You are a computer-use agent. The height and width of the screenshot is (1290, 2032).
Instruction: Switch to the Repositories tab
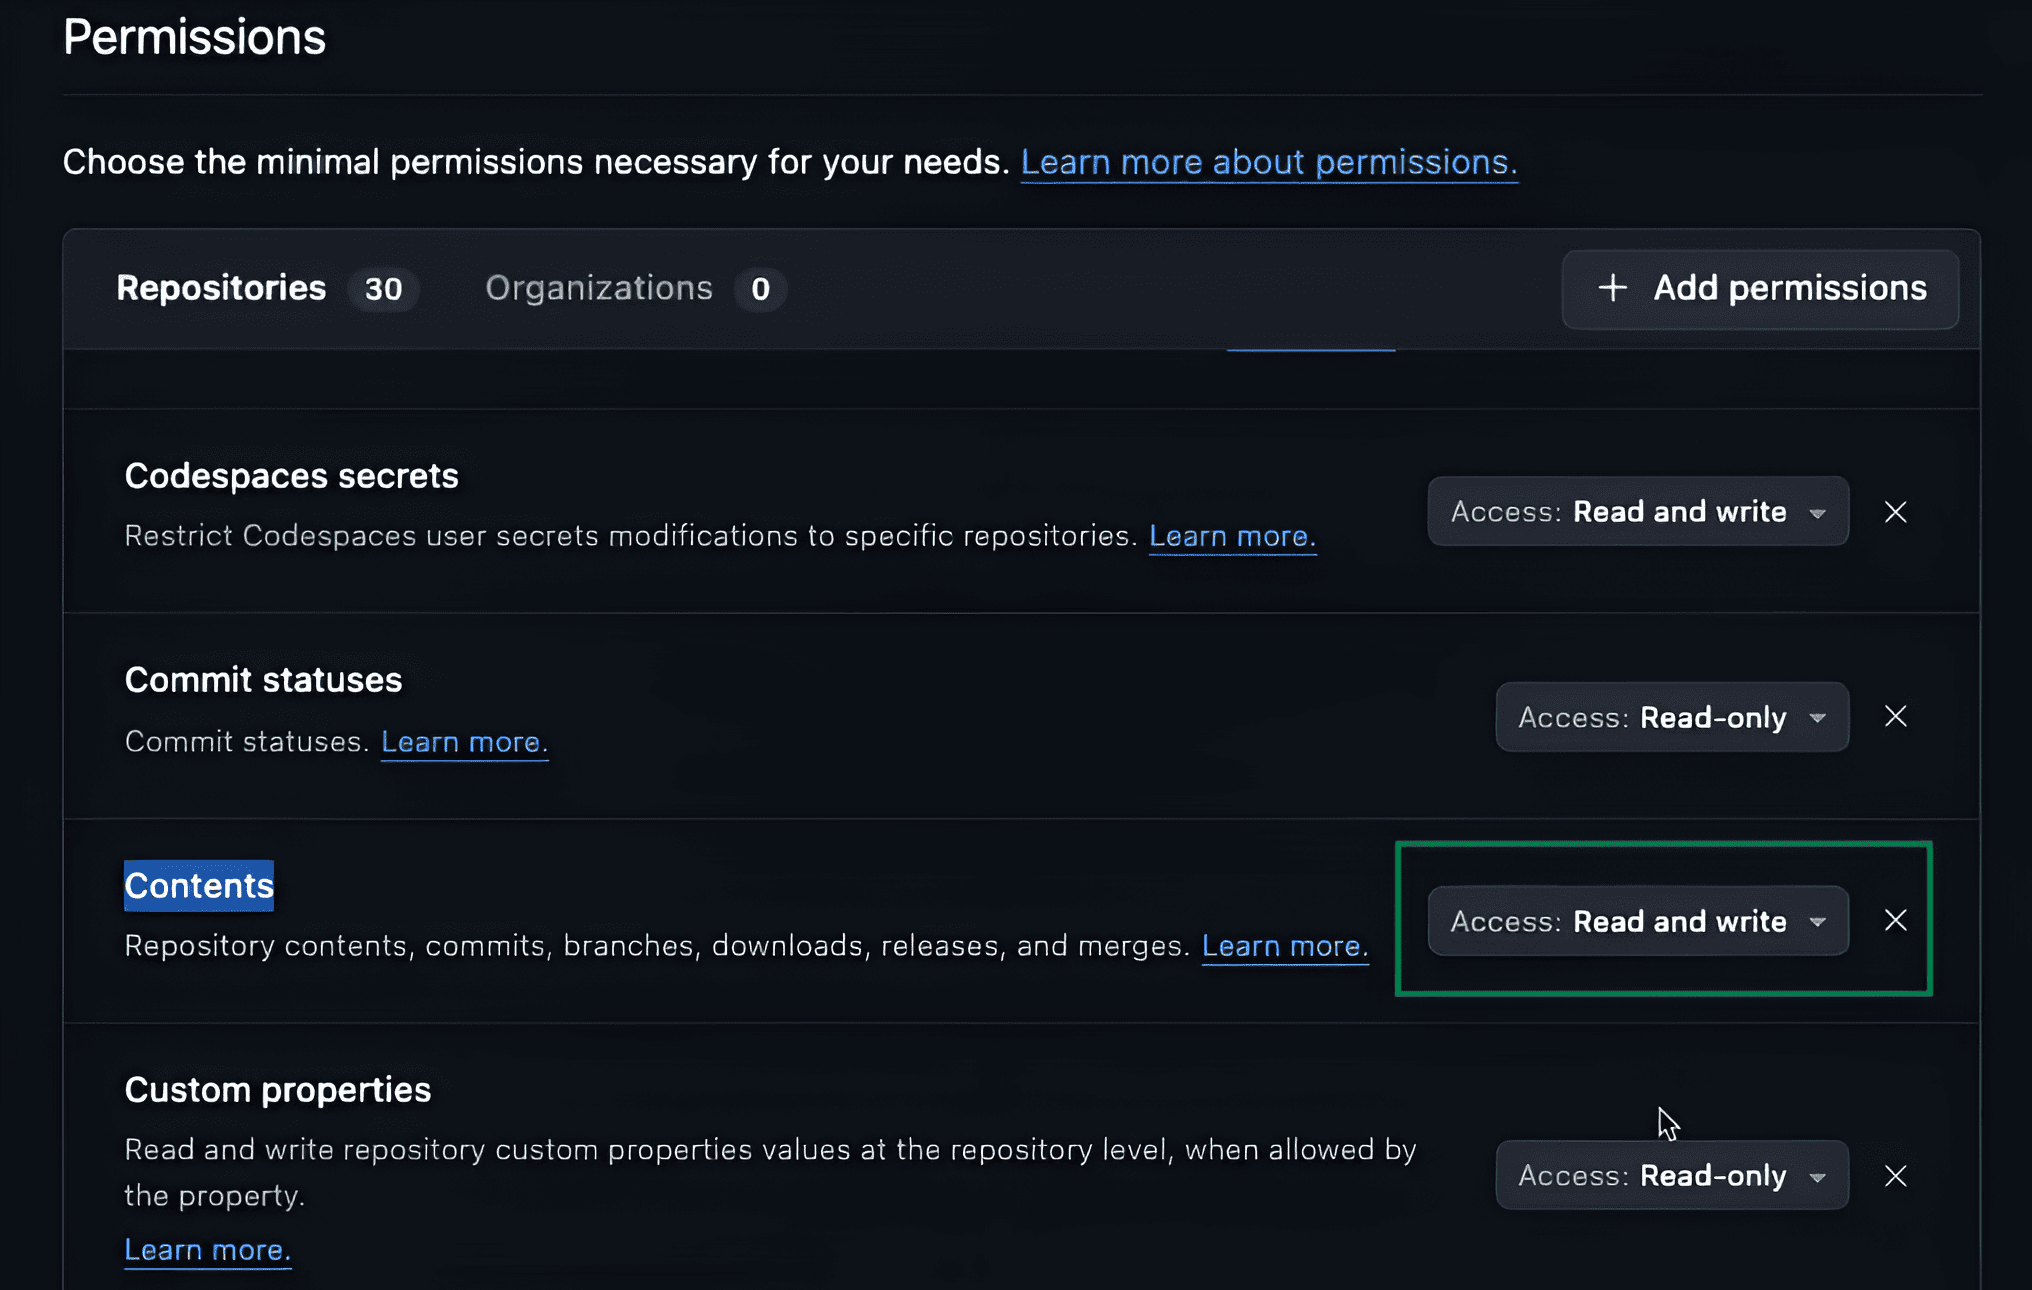click(222, 289)
